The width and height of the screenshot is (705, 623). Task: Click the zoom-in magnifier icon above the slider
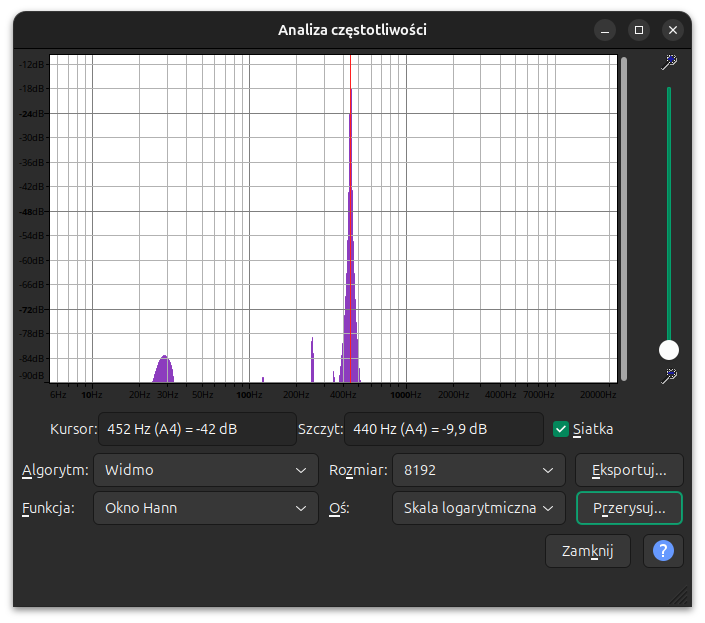[669, 62]
